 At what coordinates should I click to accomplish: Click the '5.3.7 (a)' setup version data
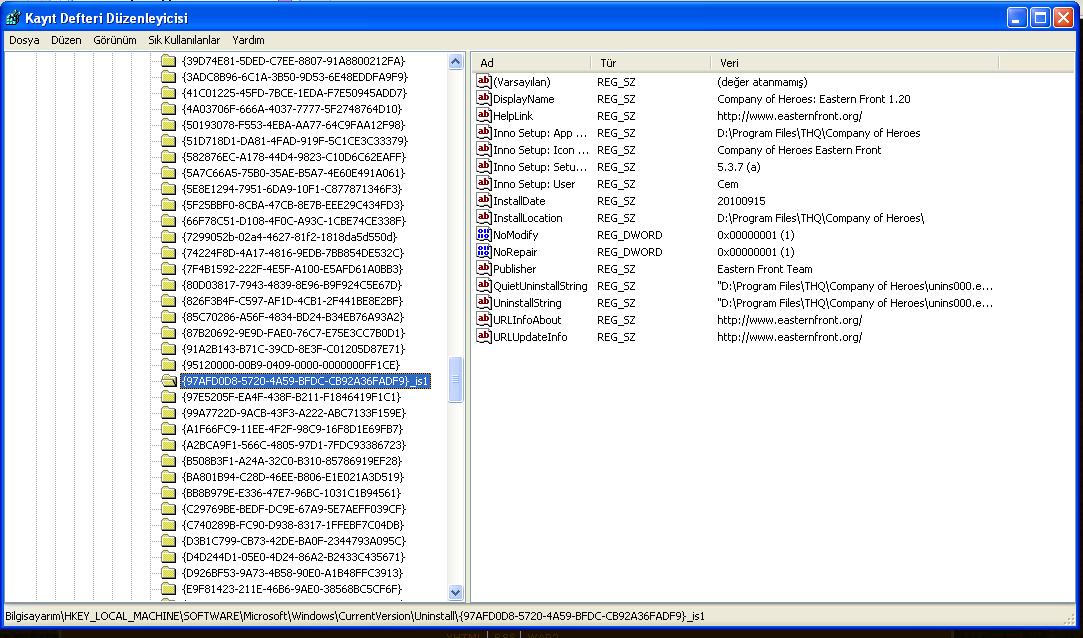738,167
